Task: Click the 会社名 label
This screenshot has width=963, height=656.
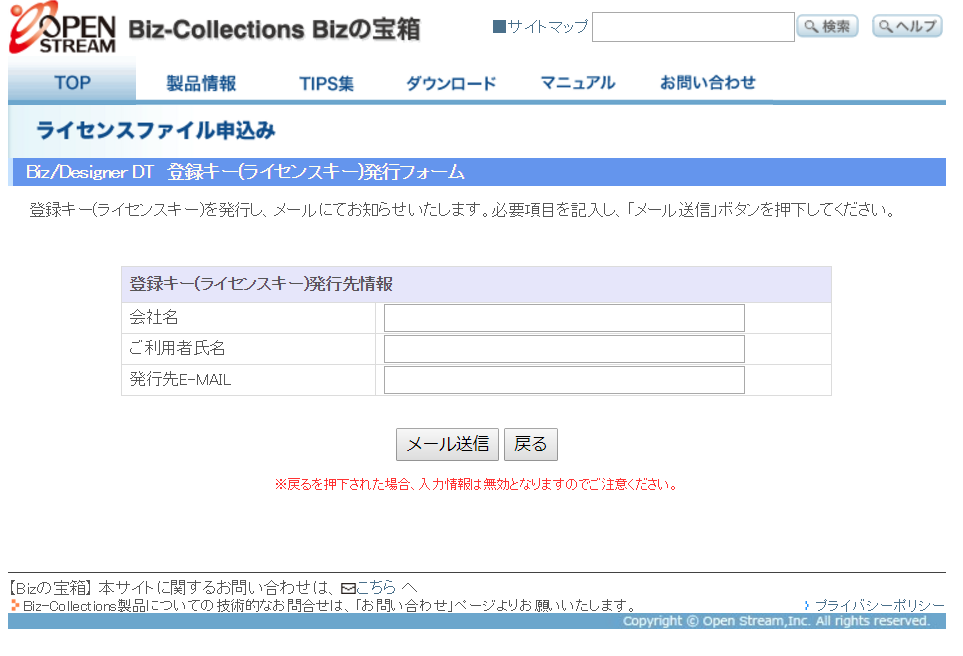Action: pos(154,317)
